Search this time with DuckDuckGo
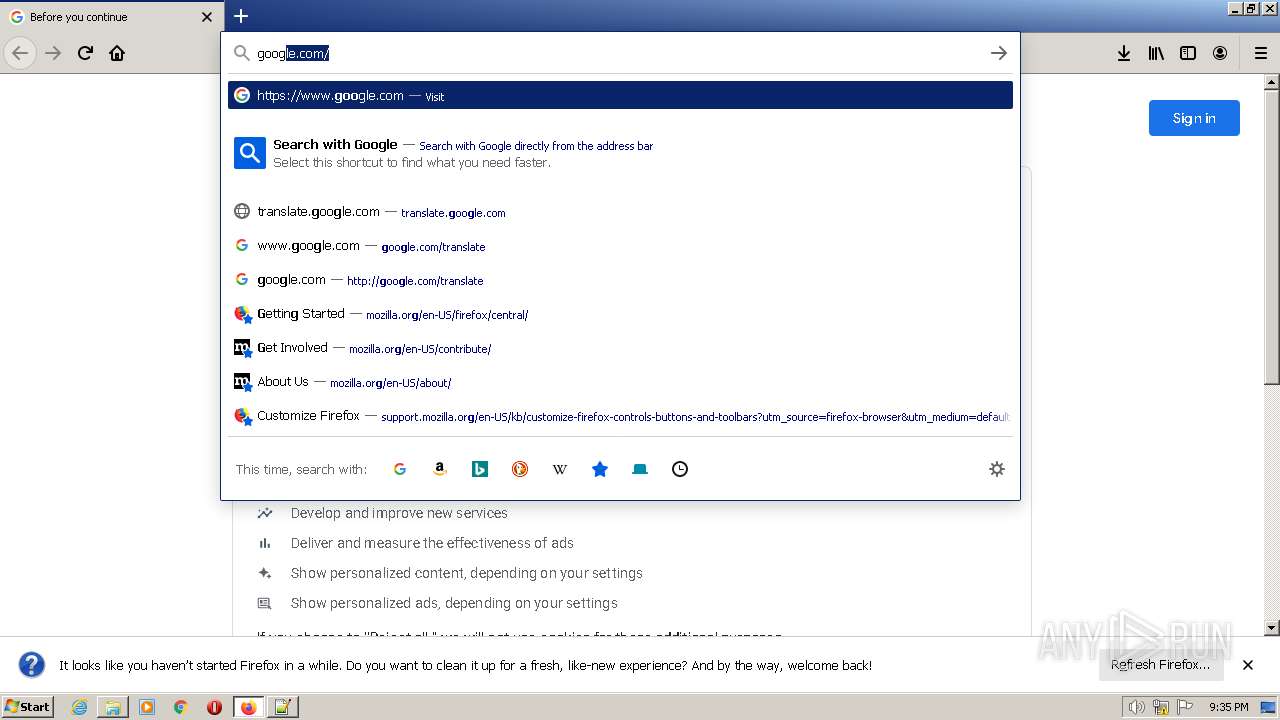 click(x=520, y=469)
